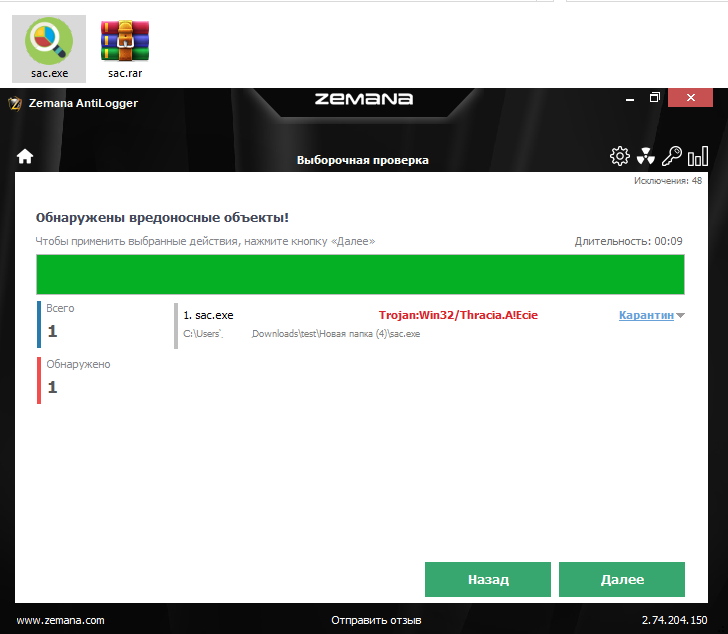Click the Назад button
The image size is (728, 634).
point(488,579)
